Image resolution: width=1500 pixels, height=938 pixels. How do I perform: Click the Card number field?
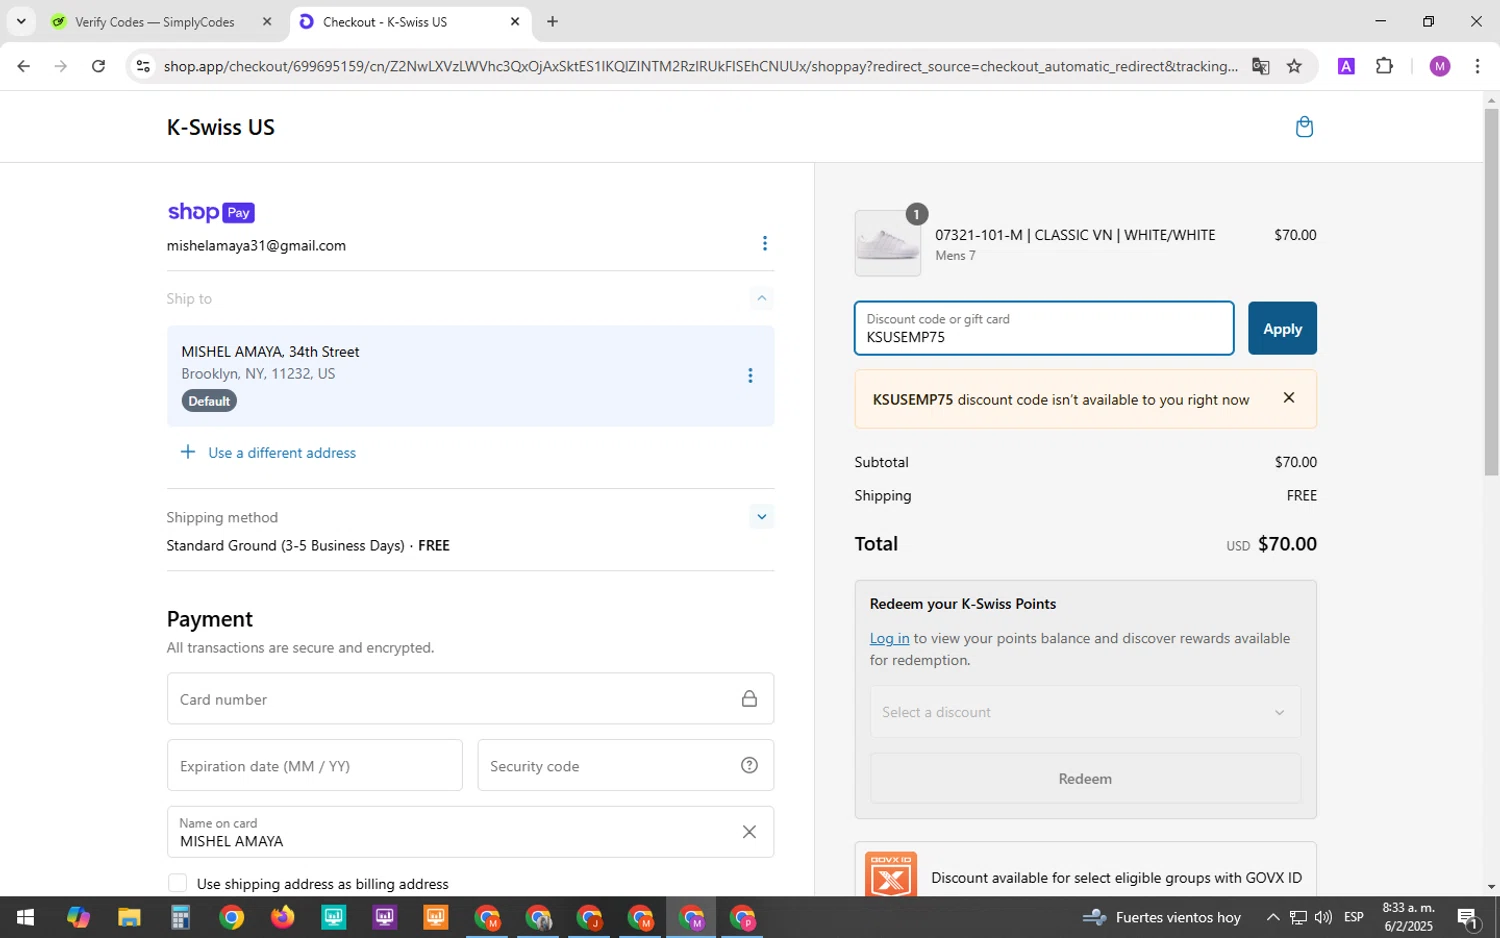[470, 699]
